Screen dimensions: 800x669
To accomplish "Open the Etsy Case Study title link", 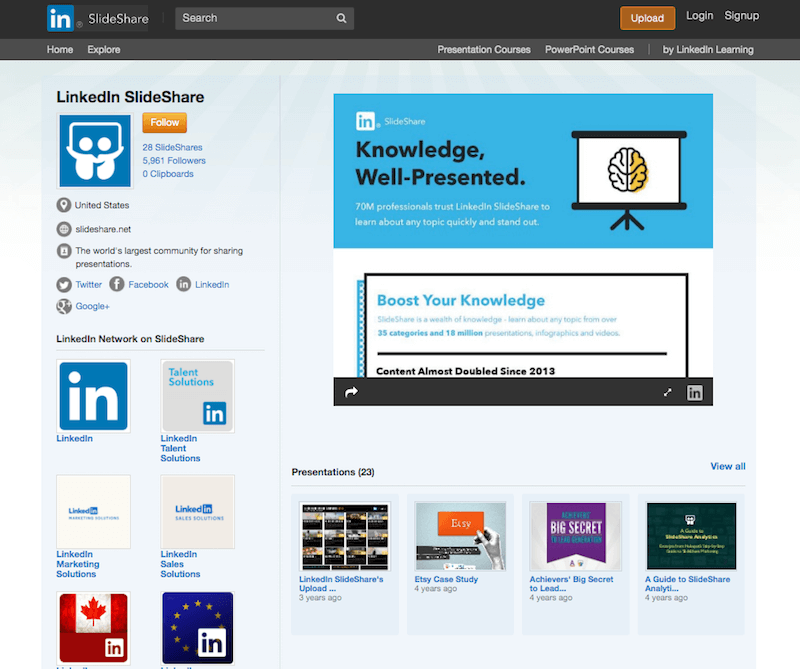I will (x=446, y=579).
